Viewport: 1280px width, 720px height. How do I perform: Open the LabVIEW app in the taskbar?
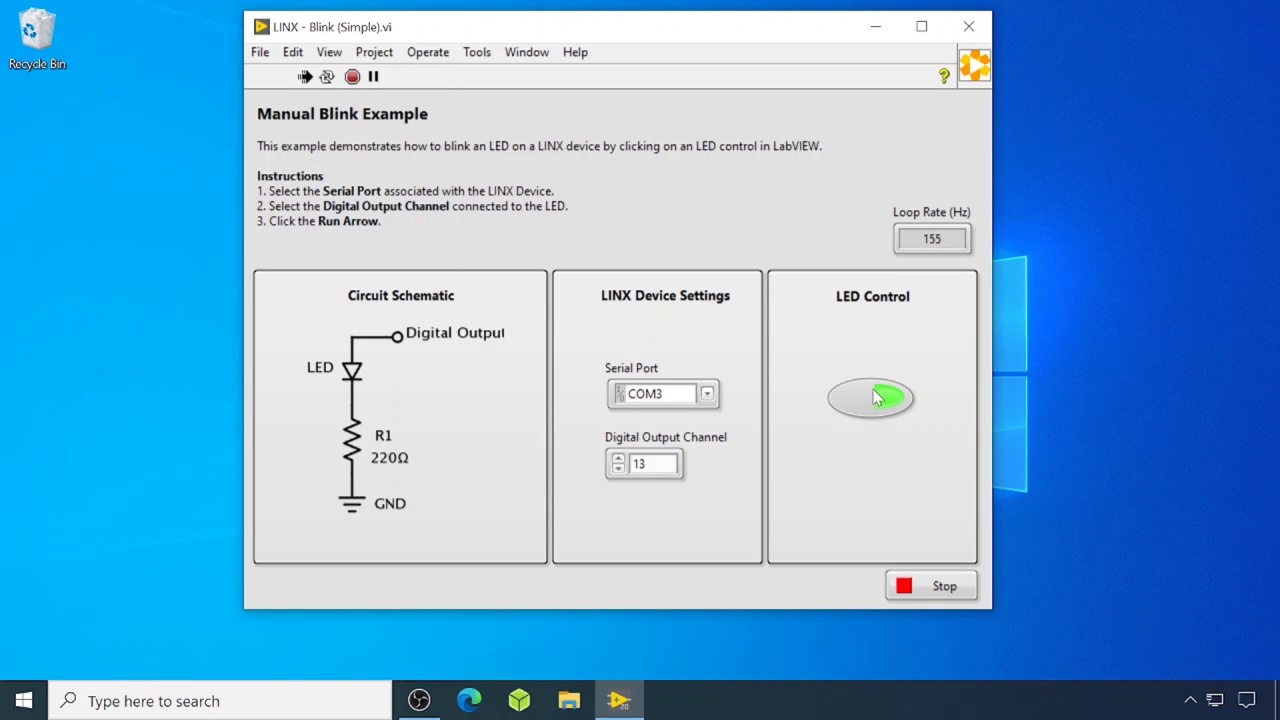(x=619, y=701)
